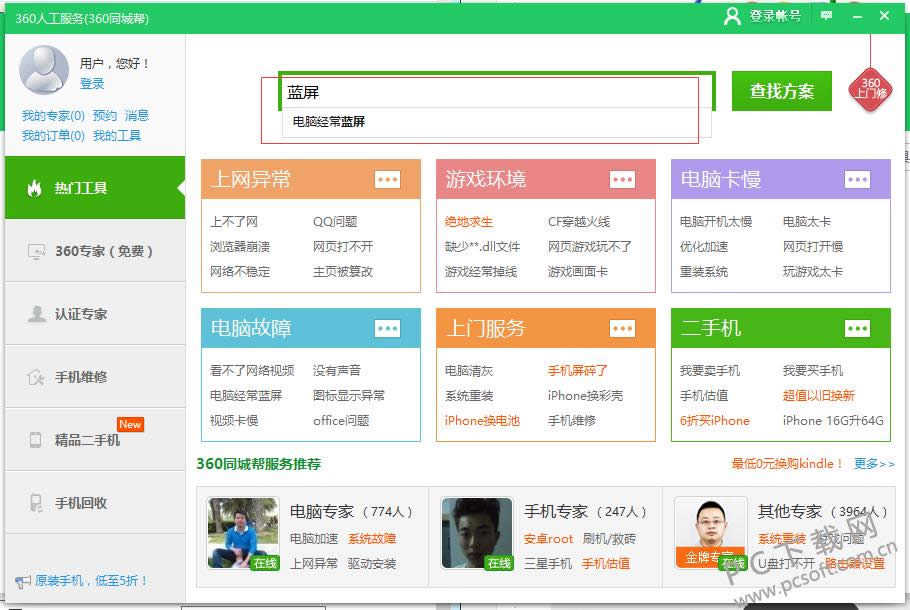Click 浏览器崩溃 under 上网异常
This screenshot has height=610, width=910.
coord(240,247)
